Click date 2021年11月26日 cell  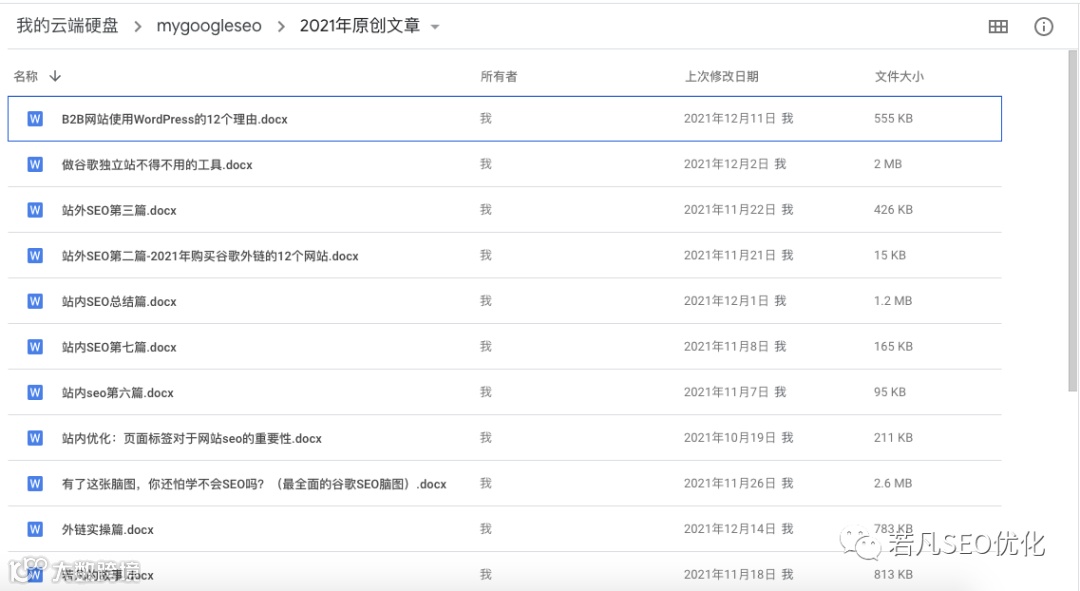729,483
